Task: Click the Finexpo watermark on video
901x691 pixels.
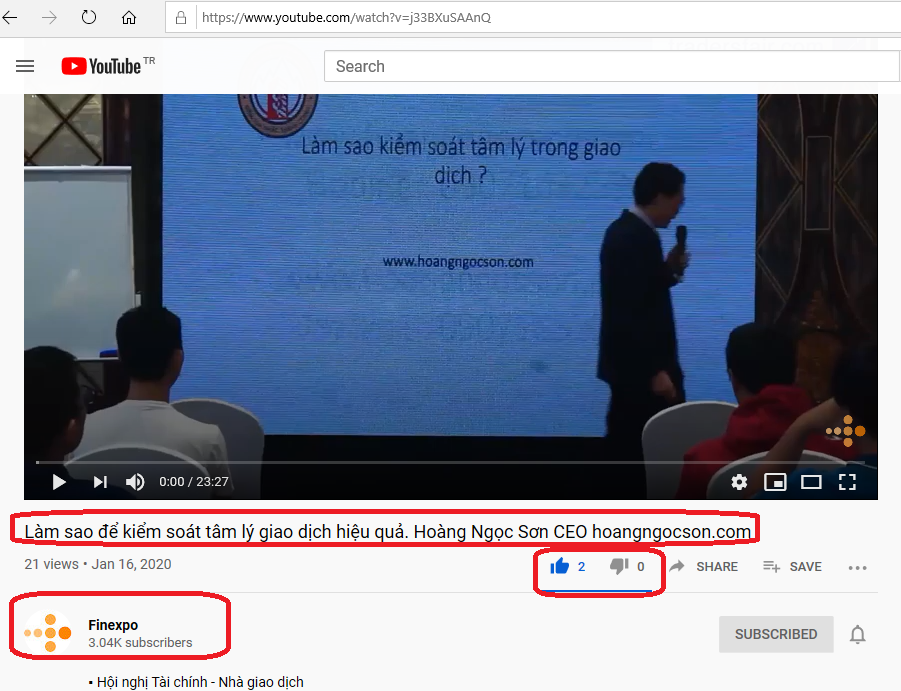Action: pos(846,431)
